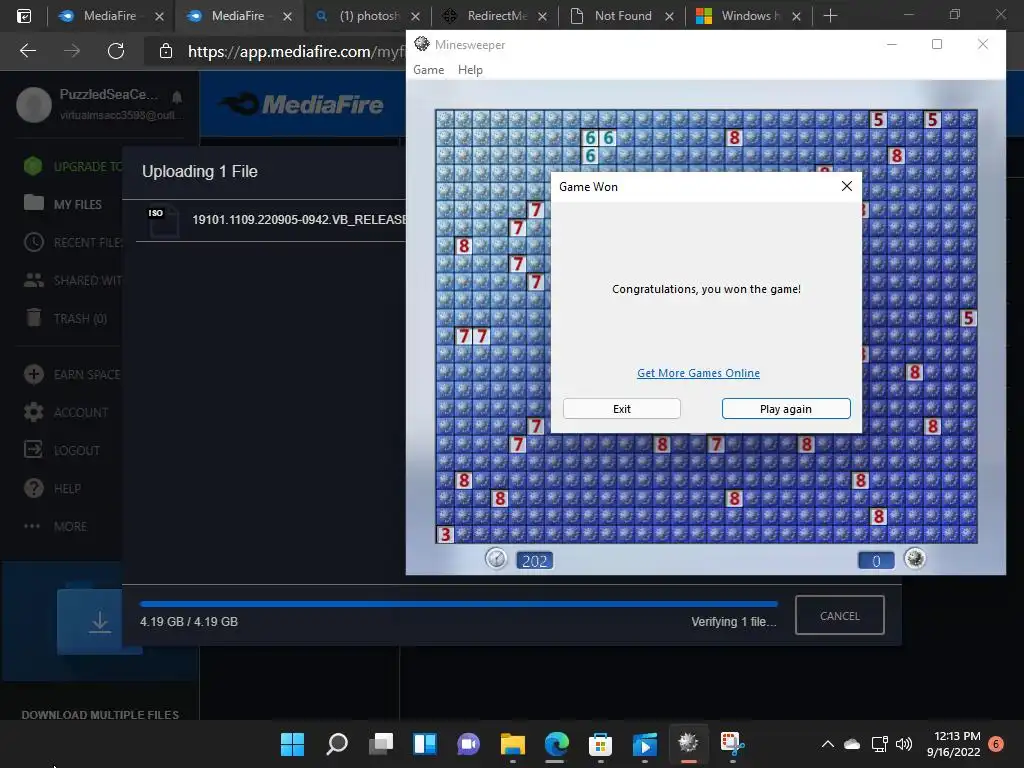Click the Minesweeper taskbar icon

(x=688, y=743)
